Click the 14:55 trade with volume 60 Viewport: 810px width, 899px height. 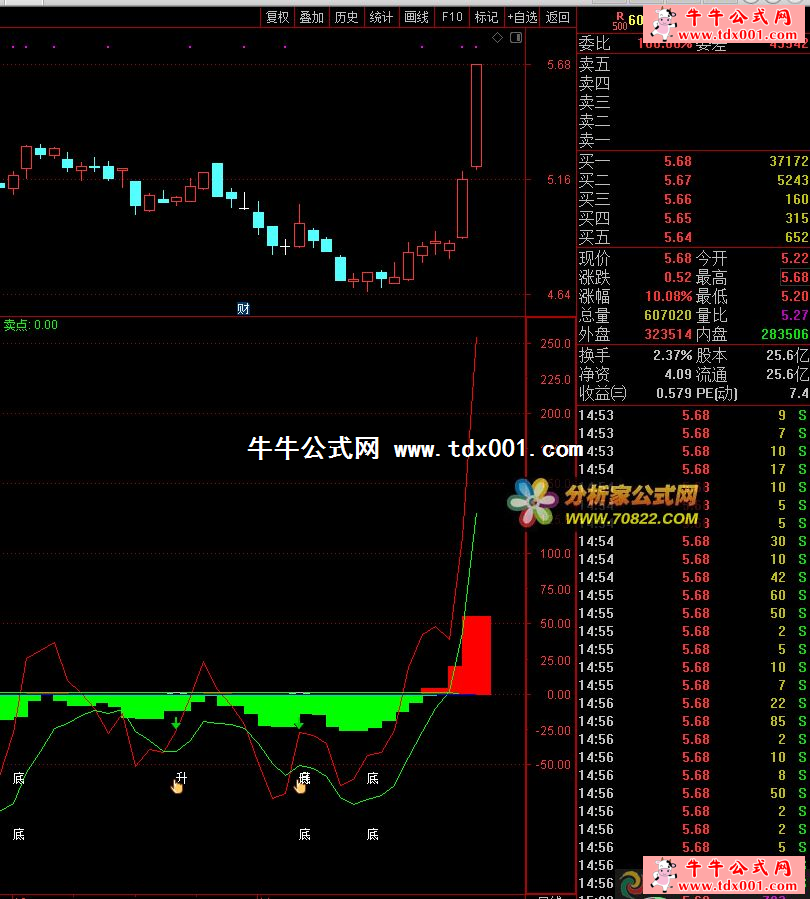click(693, 596)
